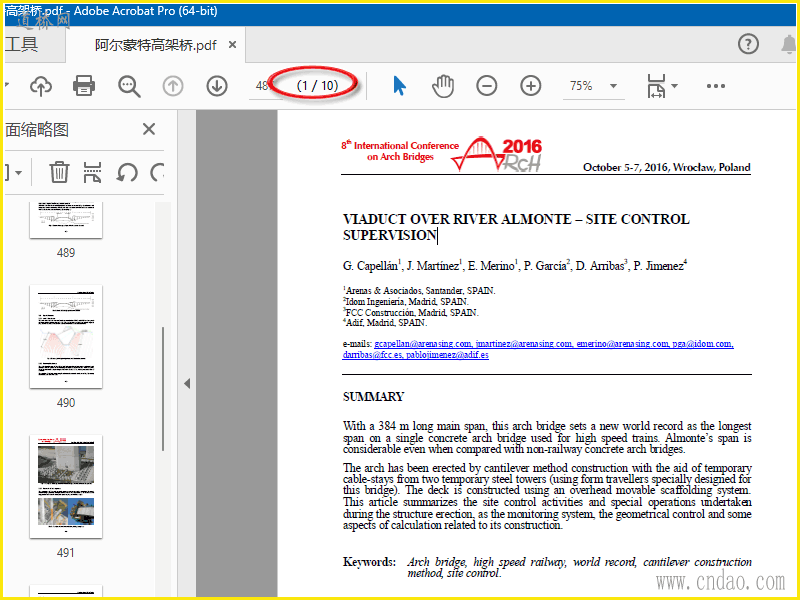This screenshot has height=600, width=800.
Task: Switch to 阿尔蒙特高架桥.pdf tab
Action: (155, 45)
